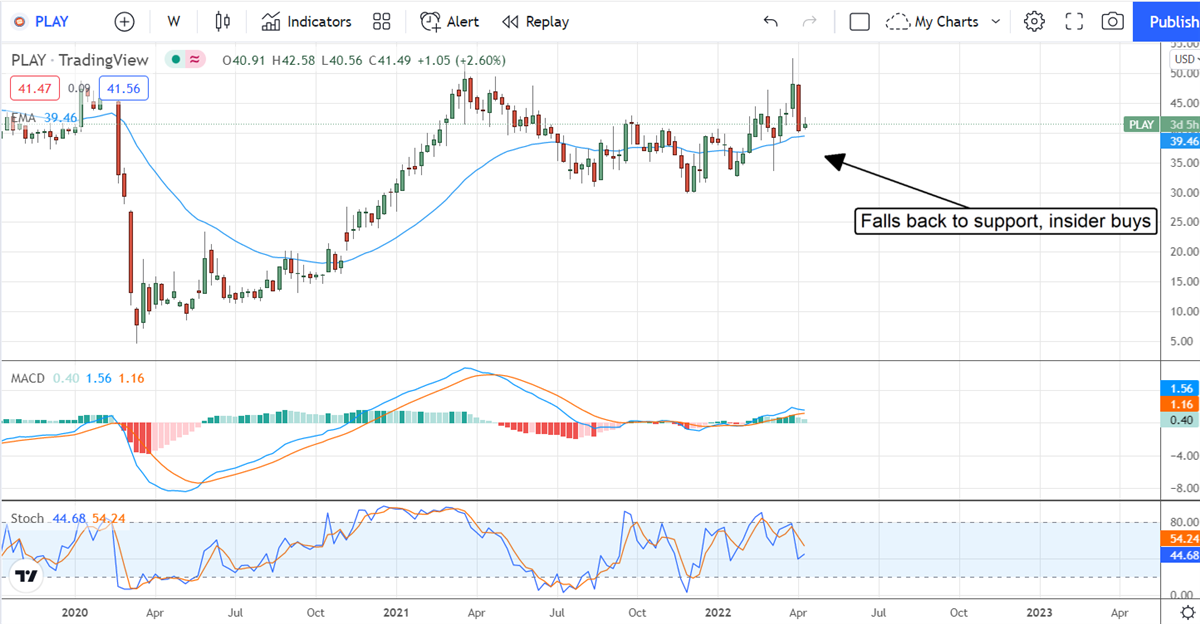Click the TradingView logo watermark
1200x624 pixels.
27,577
